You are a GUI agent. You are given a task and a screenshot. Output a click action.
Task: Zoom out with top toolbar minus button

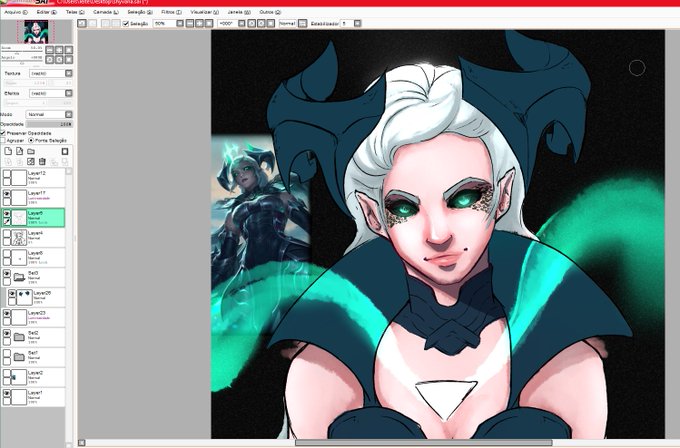point(190,23)
